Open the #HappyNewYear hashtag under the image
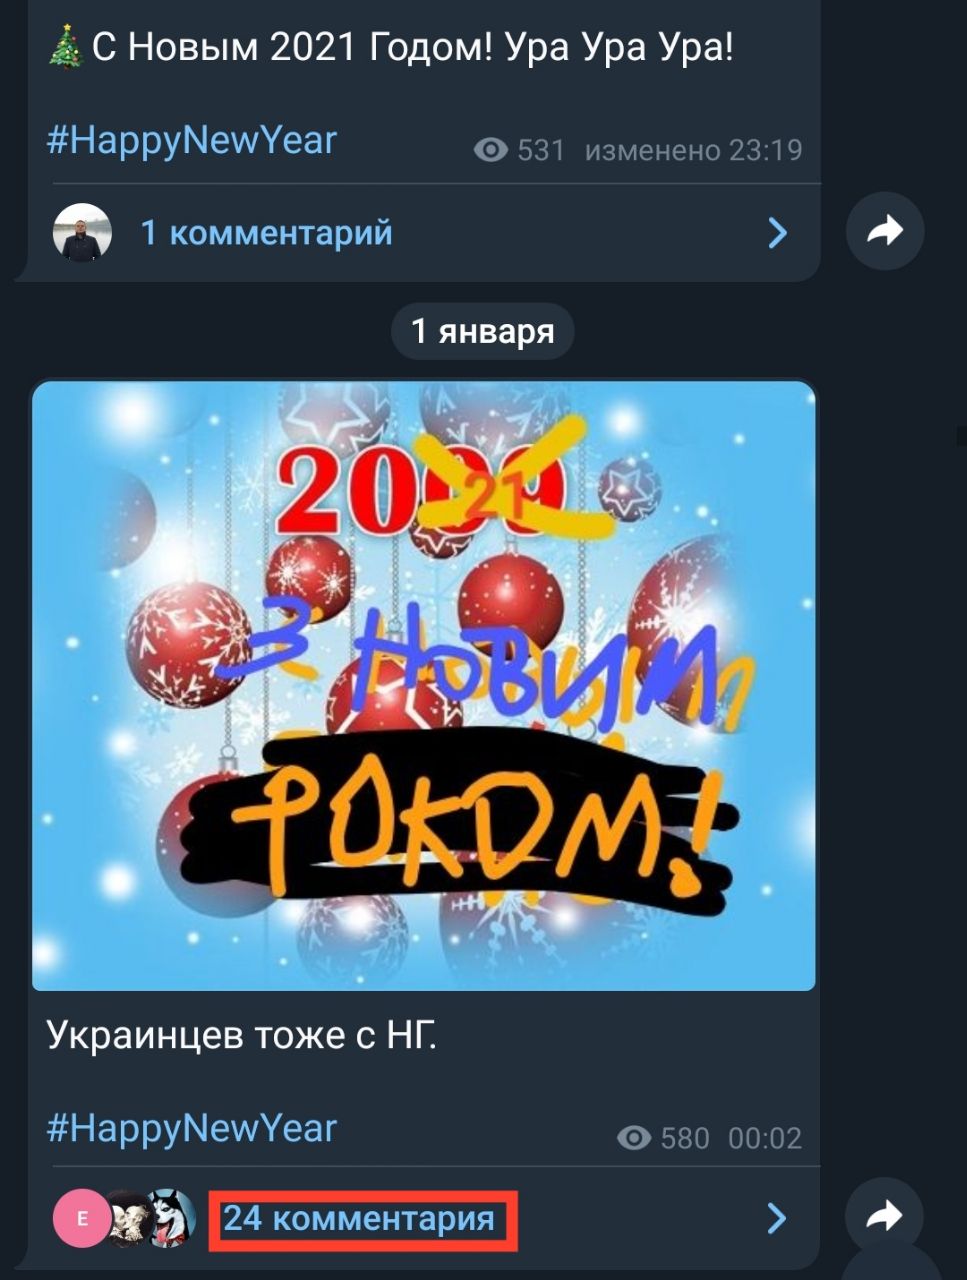The image size is (967, 1280). (192, 1128)
